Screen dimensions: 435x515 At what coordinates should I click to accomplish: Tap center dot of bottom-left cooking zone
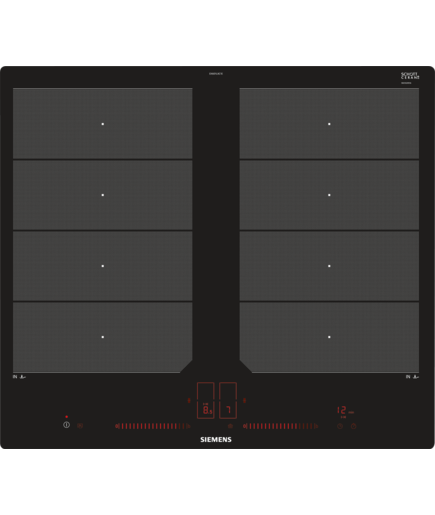pos(103,337)
